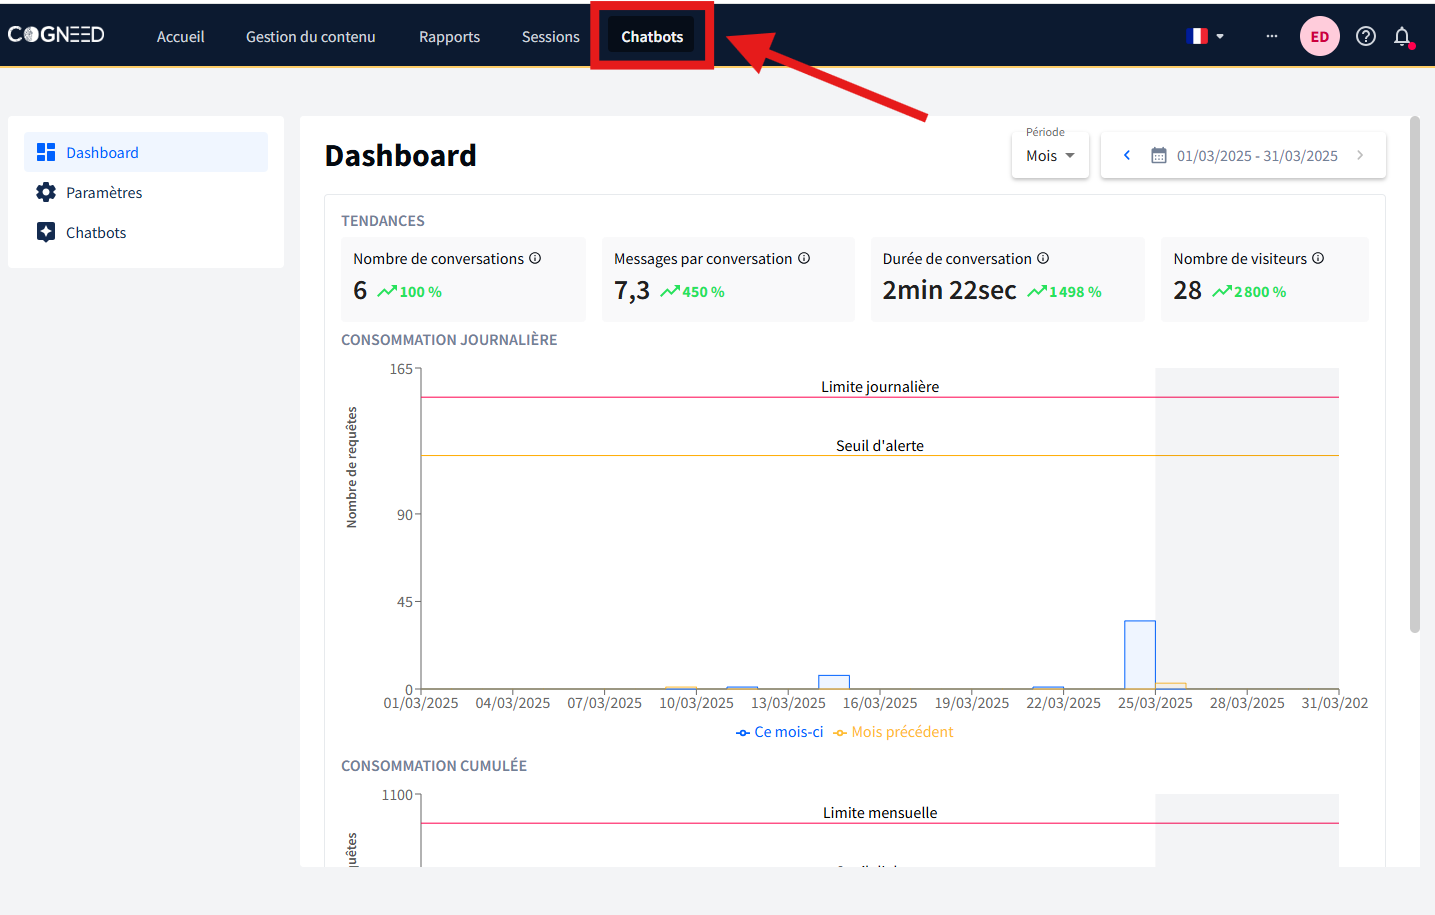Click the Cogneed logo
The height and width of the screenshot is (915, 1435).
pyautogui.click(x=56, y=35)
